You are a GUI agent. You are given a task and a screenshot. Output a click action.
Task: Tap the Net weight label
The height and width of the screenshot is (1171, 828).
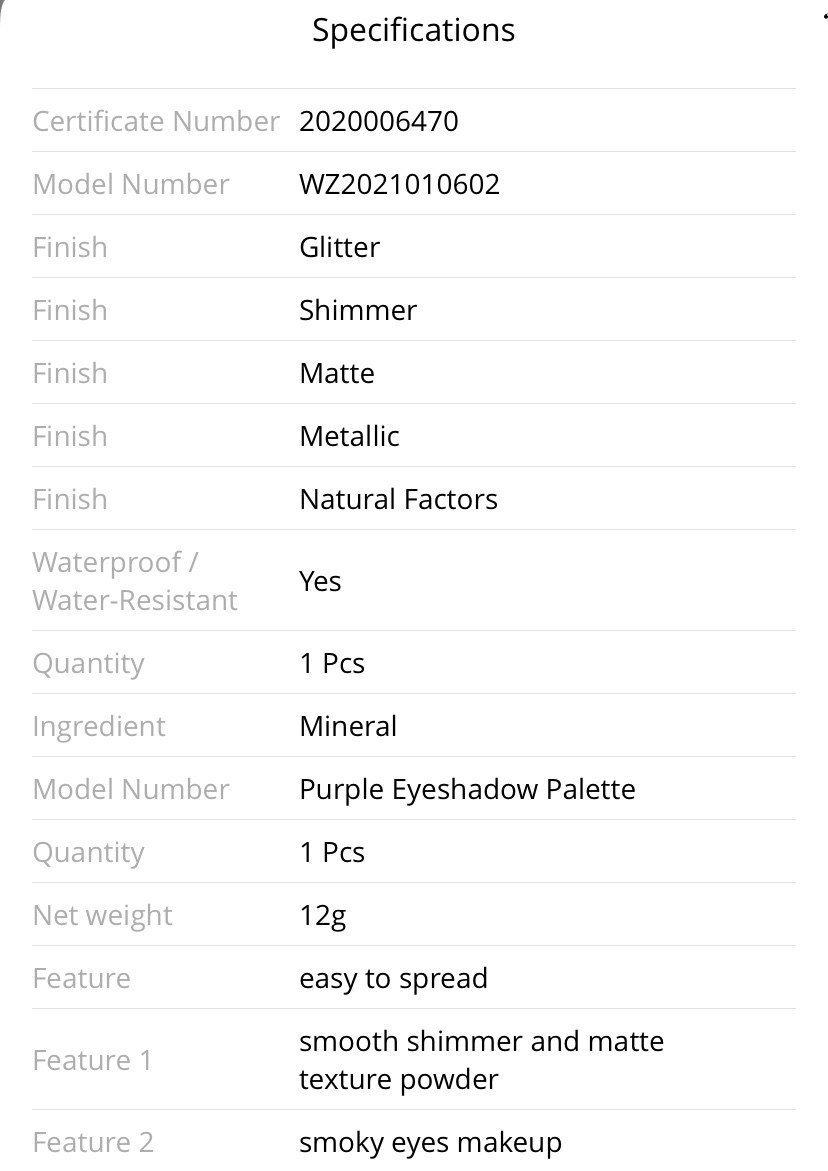coord(102,916)
